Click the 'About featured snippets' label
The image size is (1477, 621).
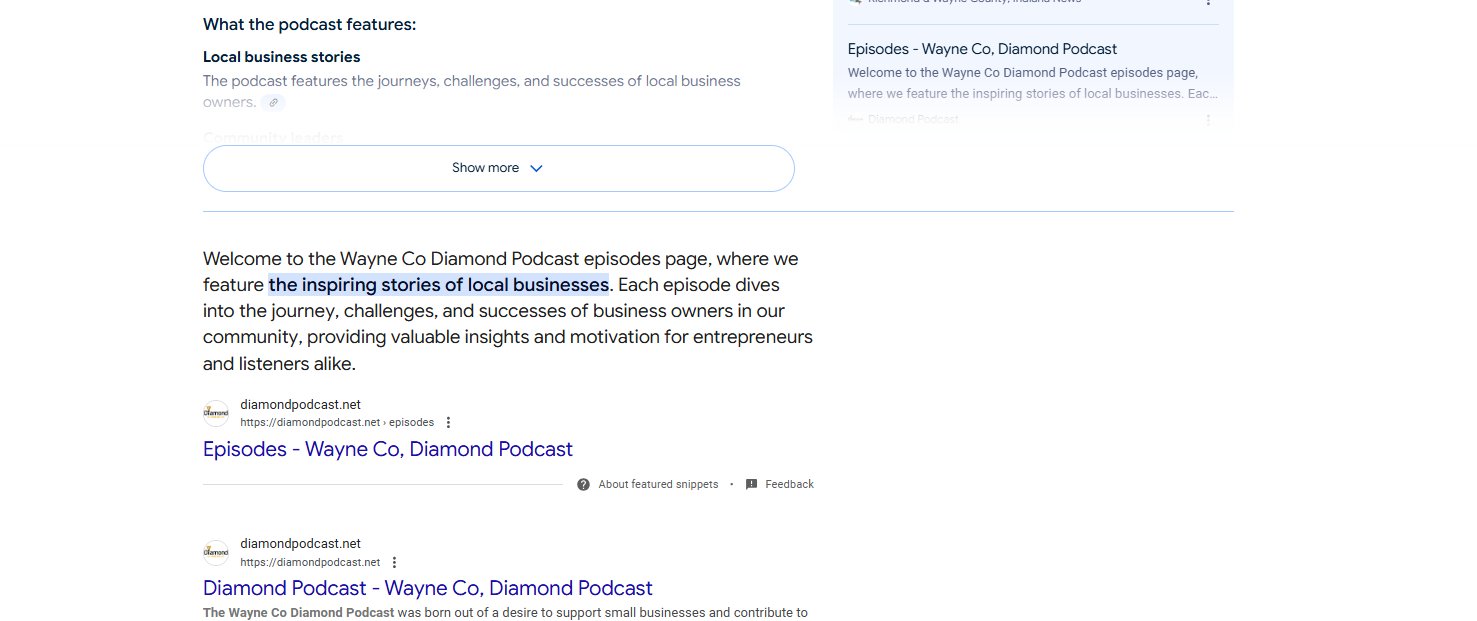pos(657,484)
